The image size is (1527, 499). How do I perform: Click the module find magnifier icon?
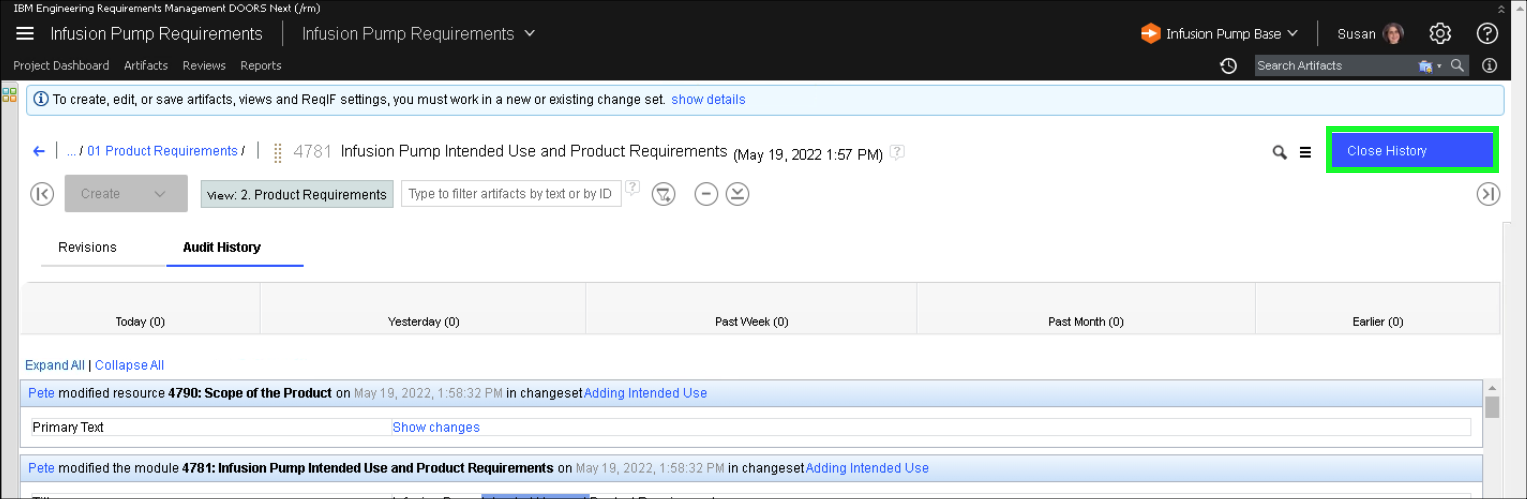[x=1279, y=153]
